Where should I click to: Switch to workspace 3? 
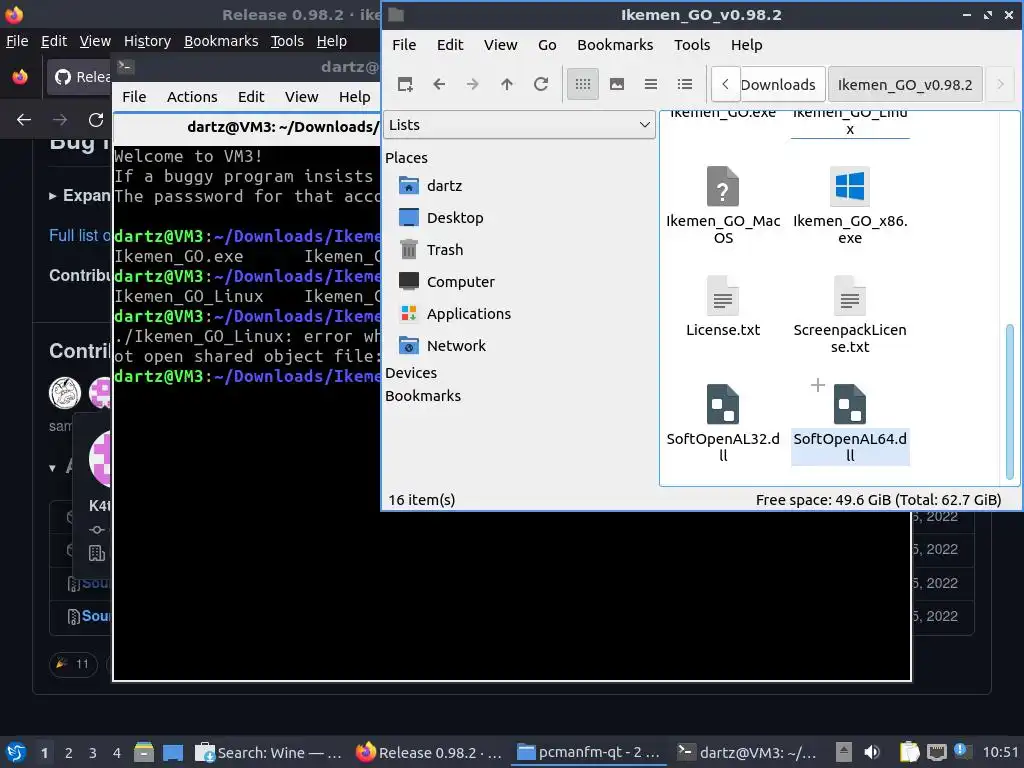tap(93, 753)
